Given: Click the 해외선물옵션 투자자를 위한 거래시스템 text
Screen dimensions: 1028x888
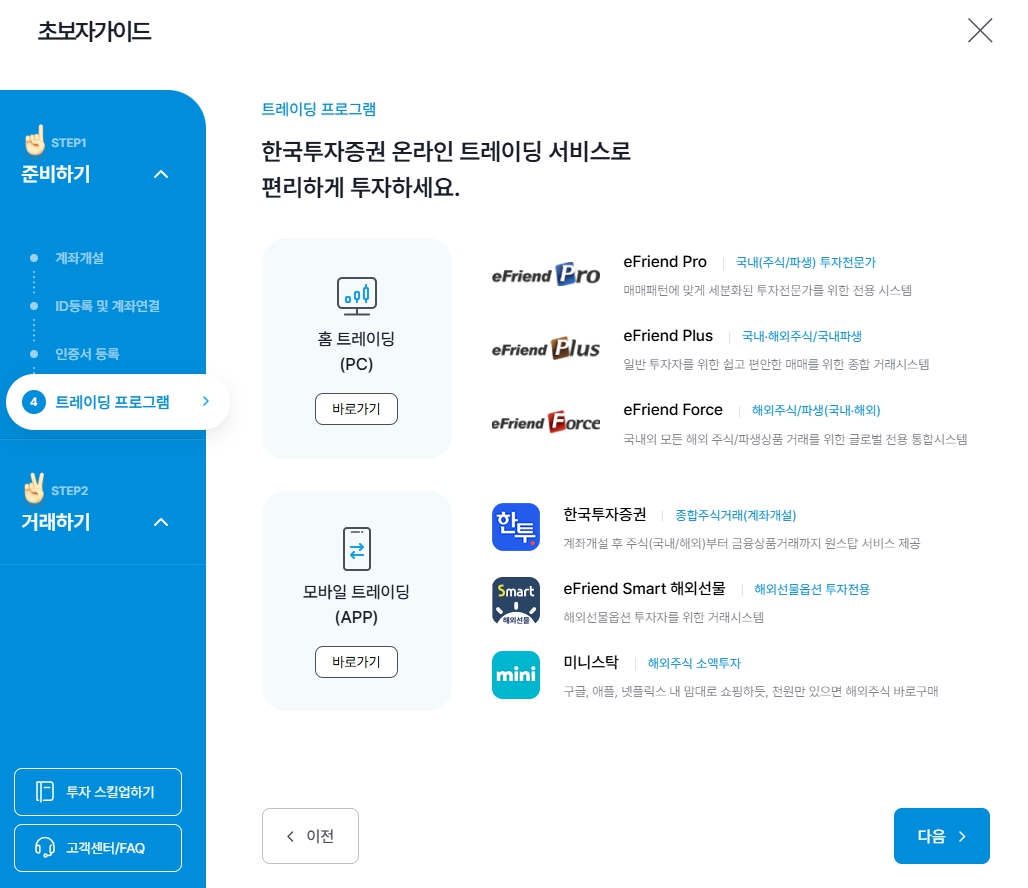Looking at the screenshot, I should click(x=663, y=618).
